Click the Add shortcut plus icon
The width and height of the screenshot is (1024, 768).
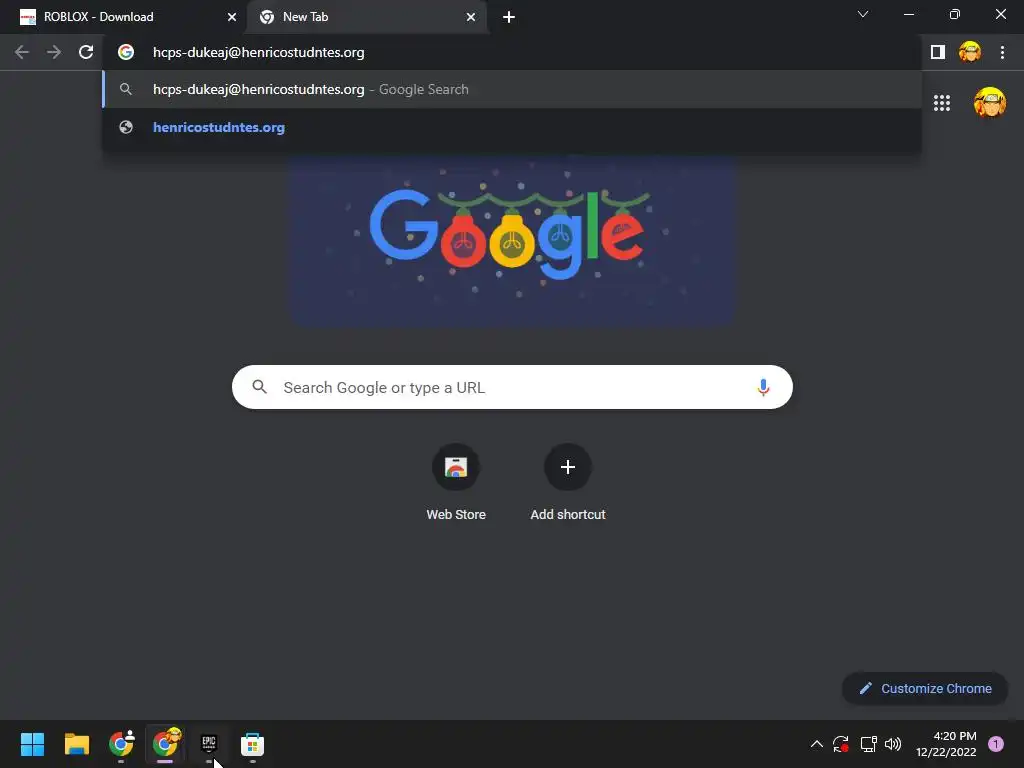(568, 467)
